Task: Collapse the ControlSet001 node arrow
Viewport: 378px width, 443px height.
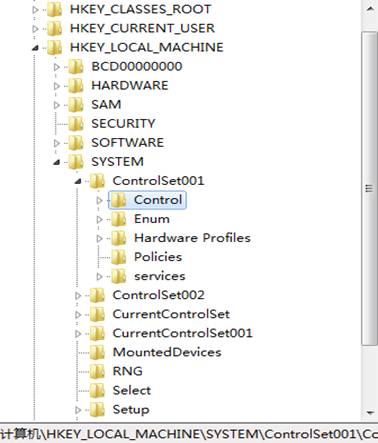Action: [78, 182]
